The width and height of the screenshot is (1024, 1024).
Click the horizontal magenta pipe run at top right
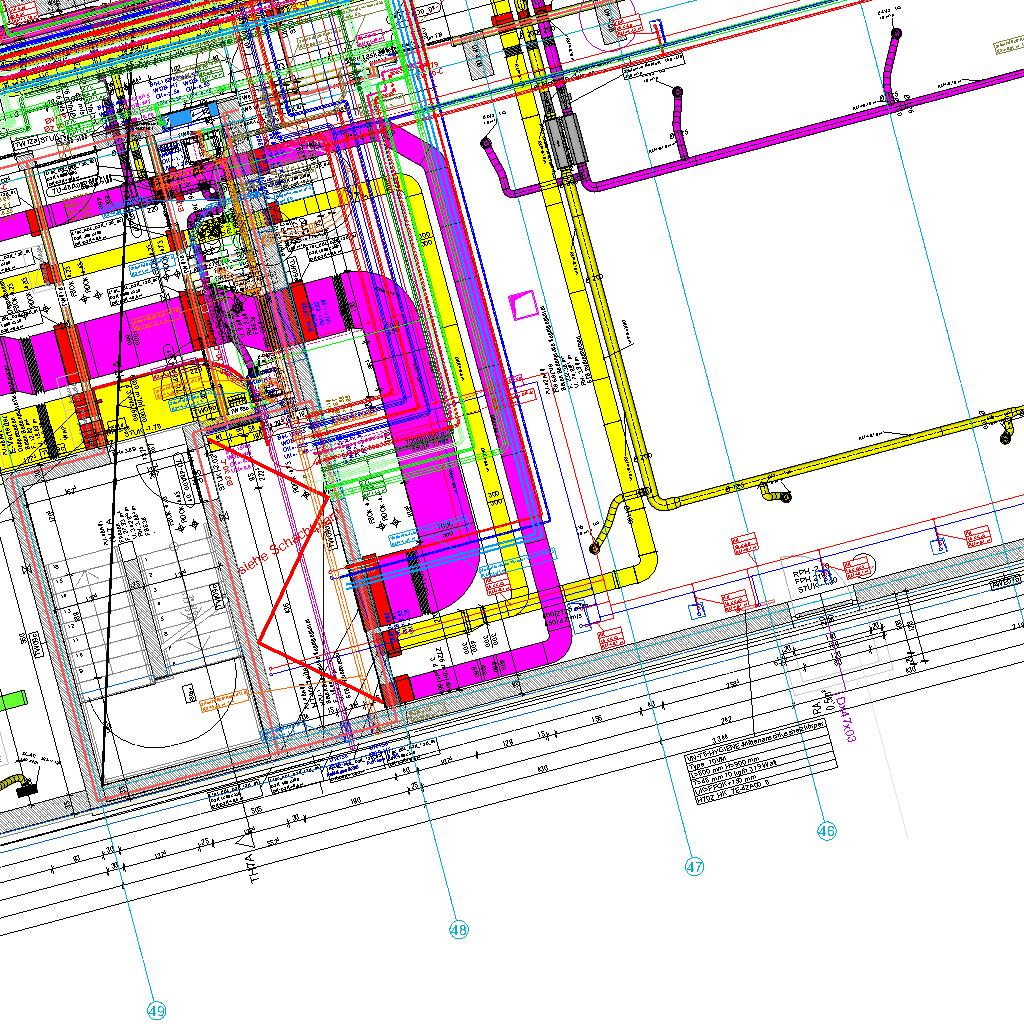(x=800, y=130)
